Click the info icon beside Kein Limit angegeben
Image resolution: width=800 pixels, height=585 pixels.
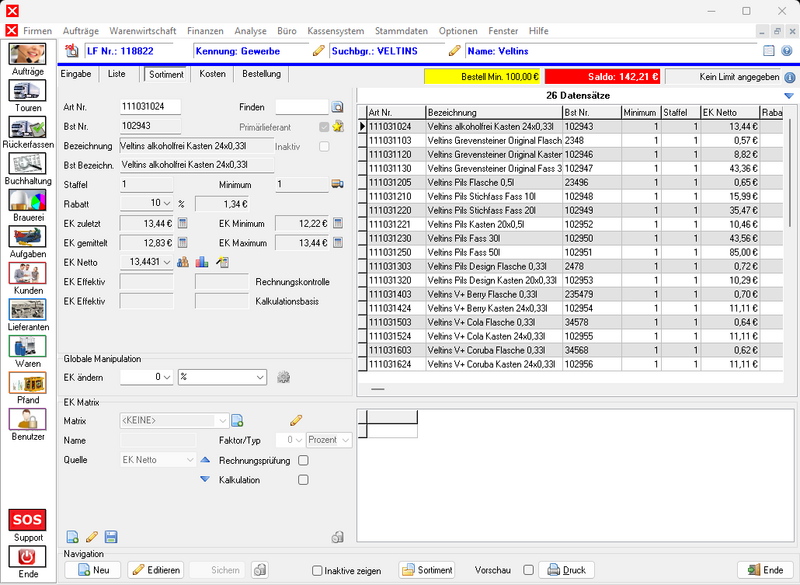(x=789, y=78)
